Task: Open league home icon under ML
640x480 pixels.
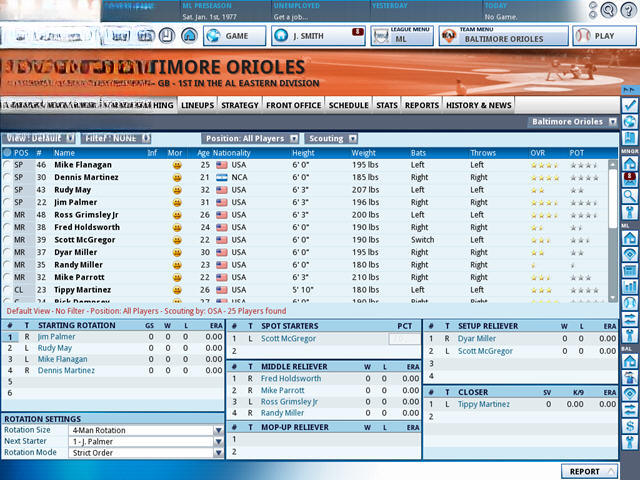Action: (630, 238)
